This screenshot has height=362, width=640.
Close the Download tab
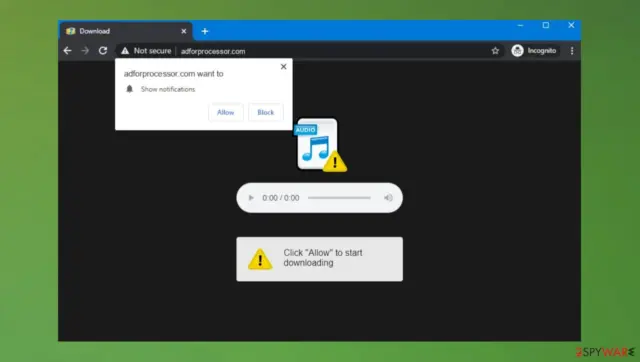click(x=184, y=31)
